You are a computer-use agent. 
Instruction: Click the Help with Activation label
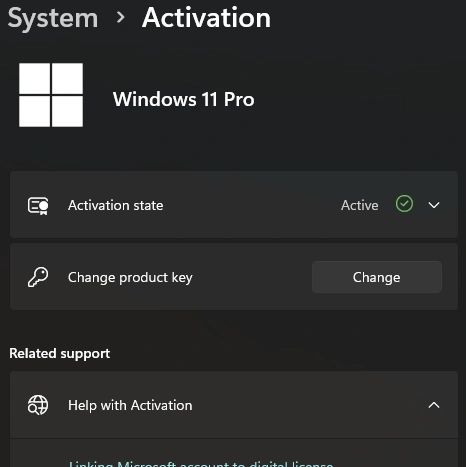130,406
